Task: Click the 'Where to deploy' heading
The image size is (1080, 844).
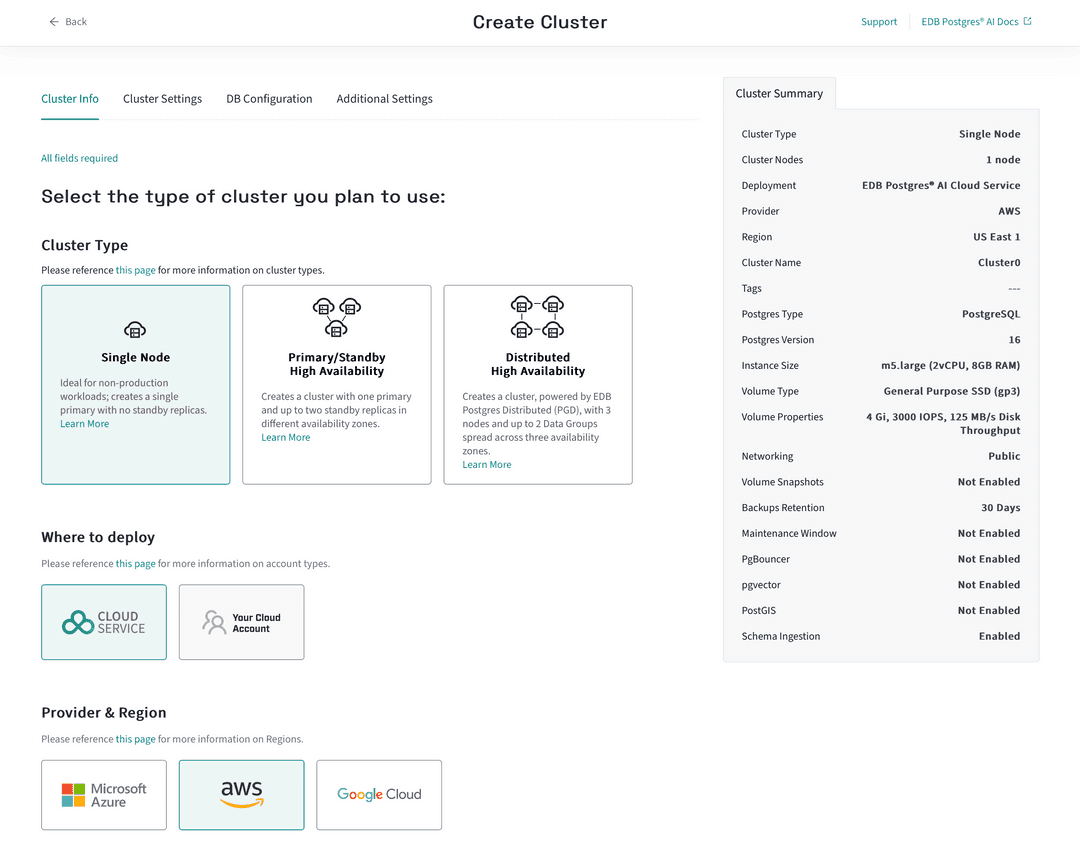Action: [98, 537]
